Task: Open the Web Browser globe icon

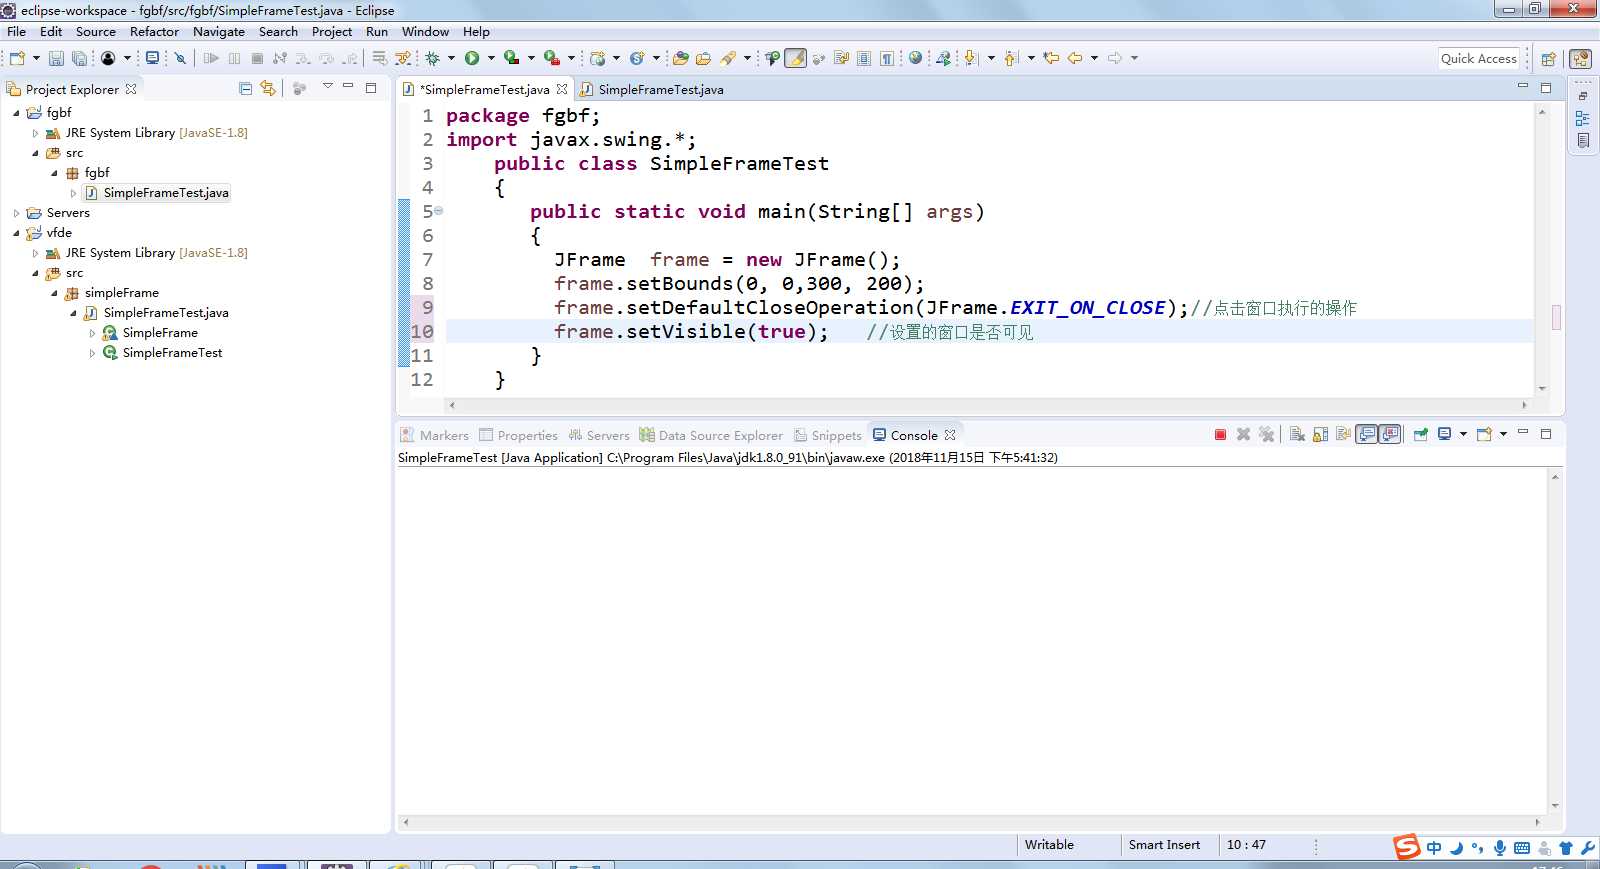Action: [915, 58]
